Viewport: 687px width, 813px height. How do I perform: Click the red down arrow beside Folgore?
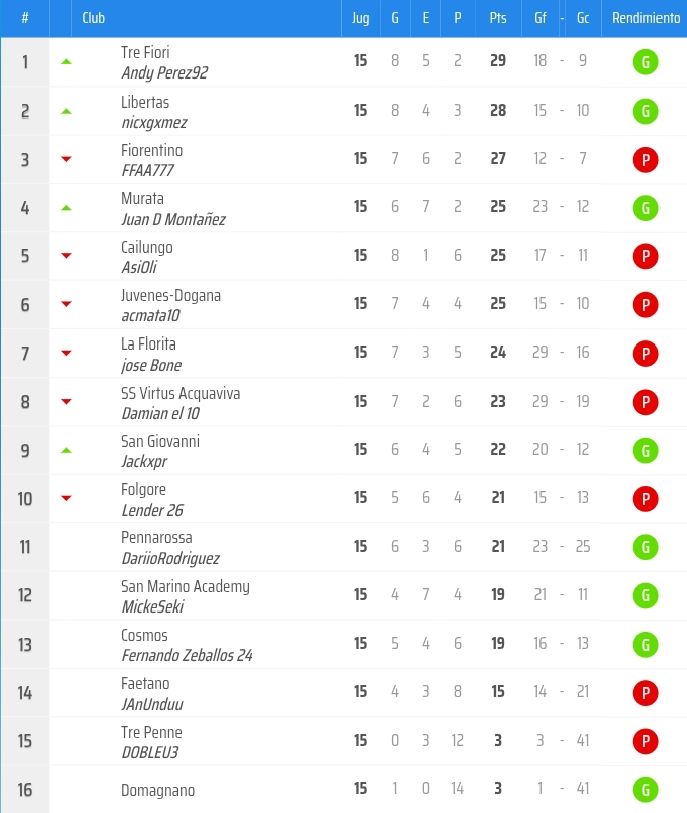[66, 498]
